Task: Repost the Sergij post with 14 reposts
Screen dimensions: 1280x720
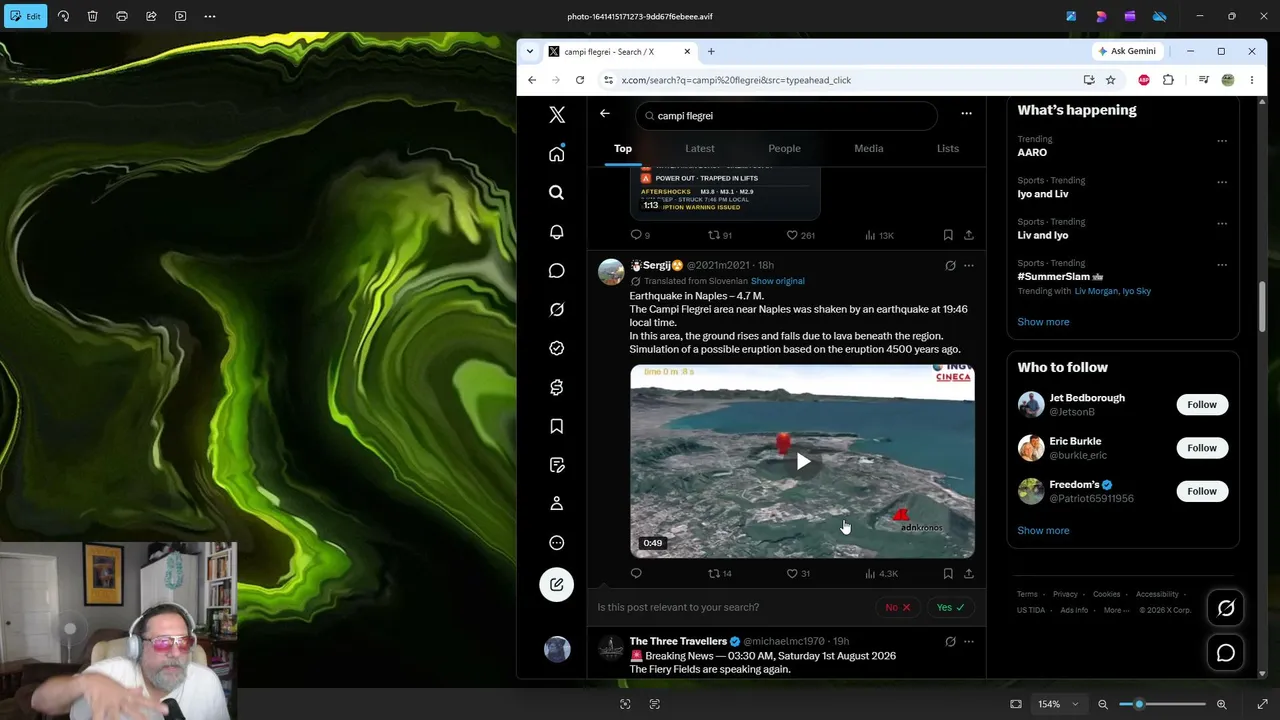Action: [x=720, y=574]
